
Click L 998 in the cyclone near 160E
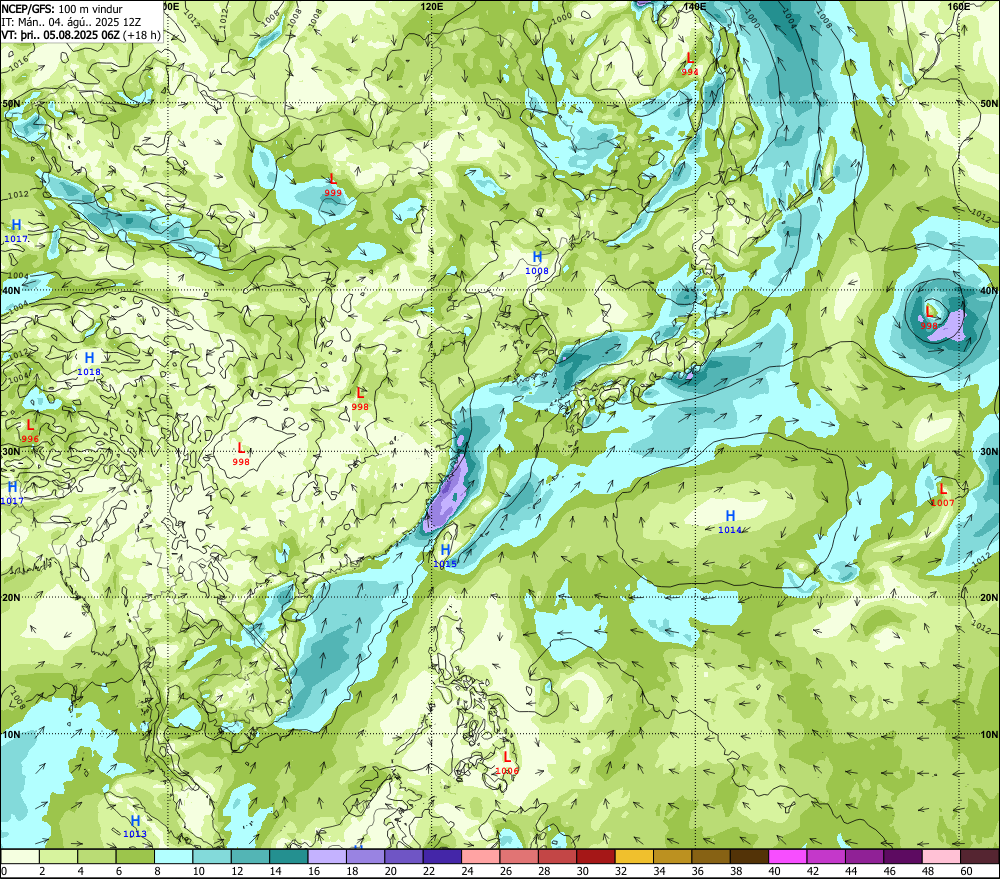point(929,318)
